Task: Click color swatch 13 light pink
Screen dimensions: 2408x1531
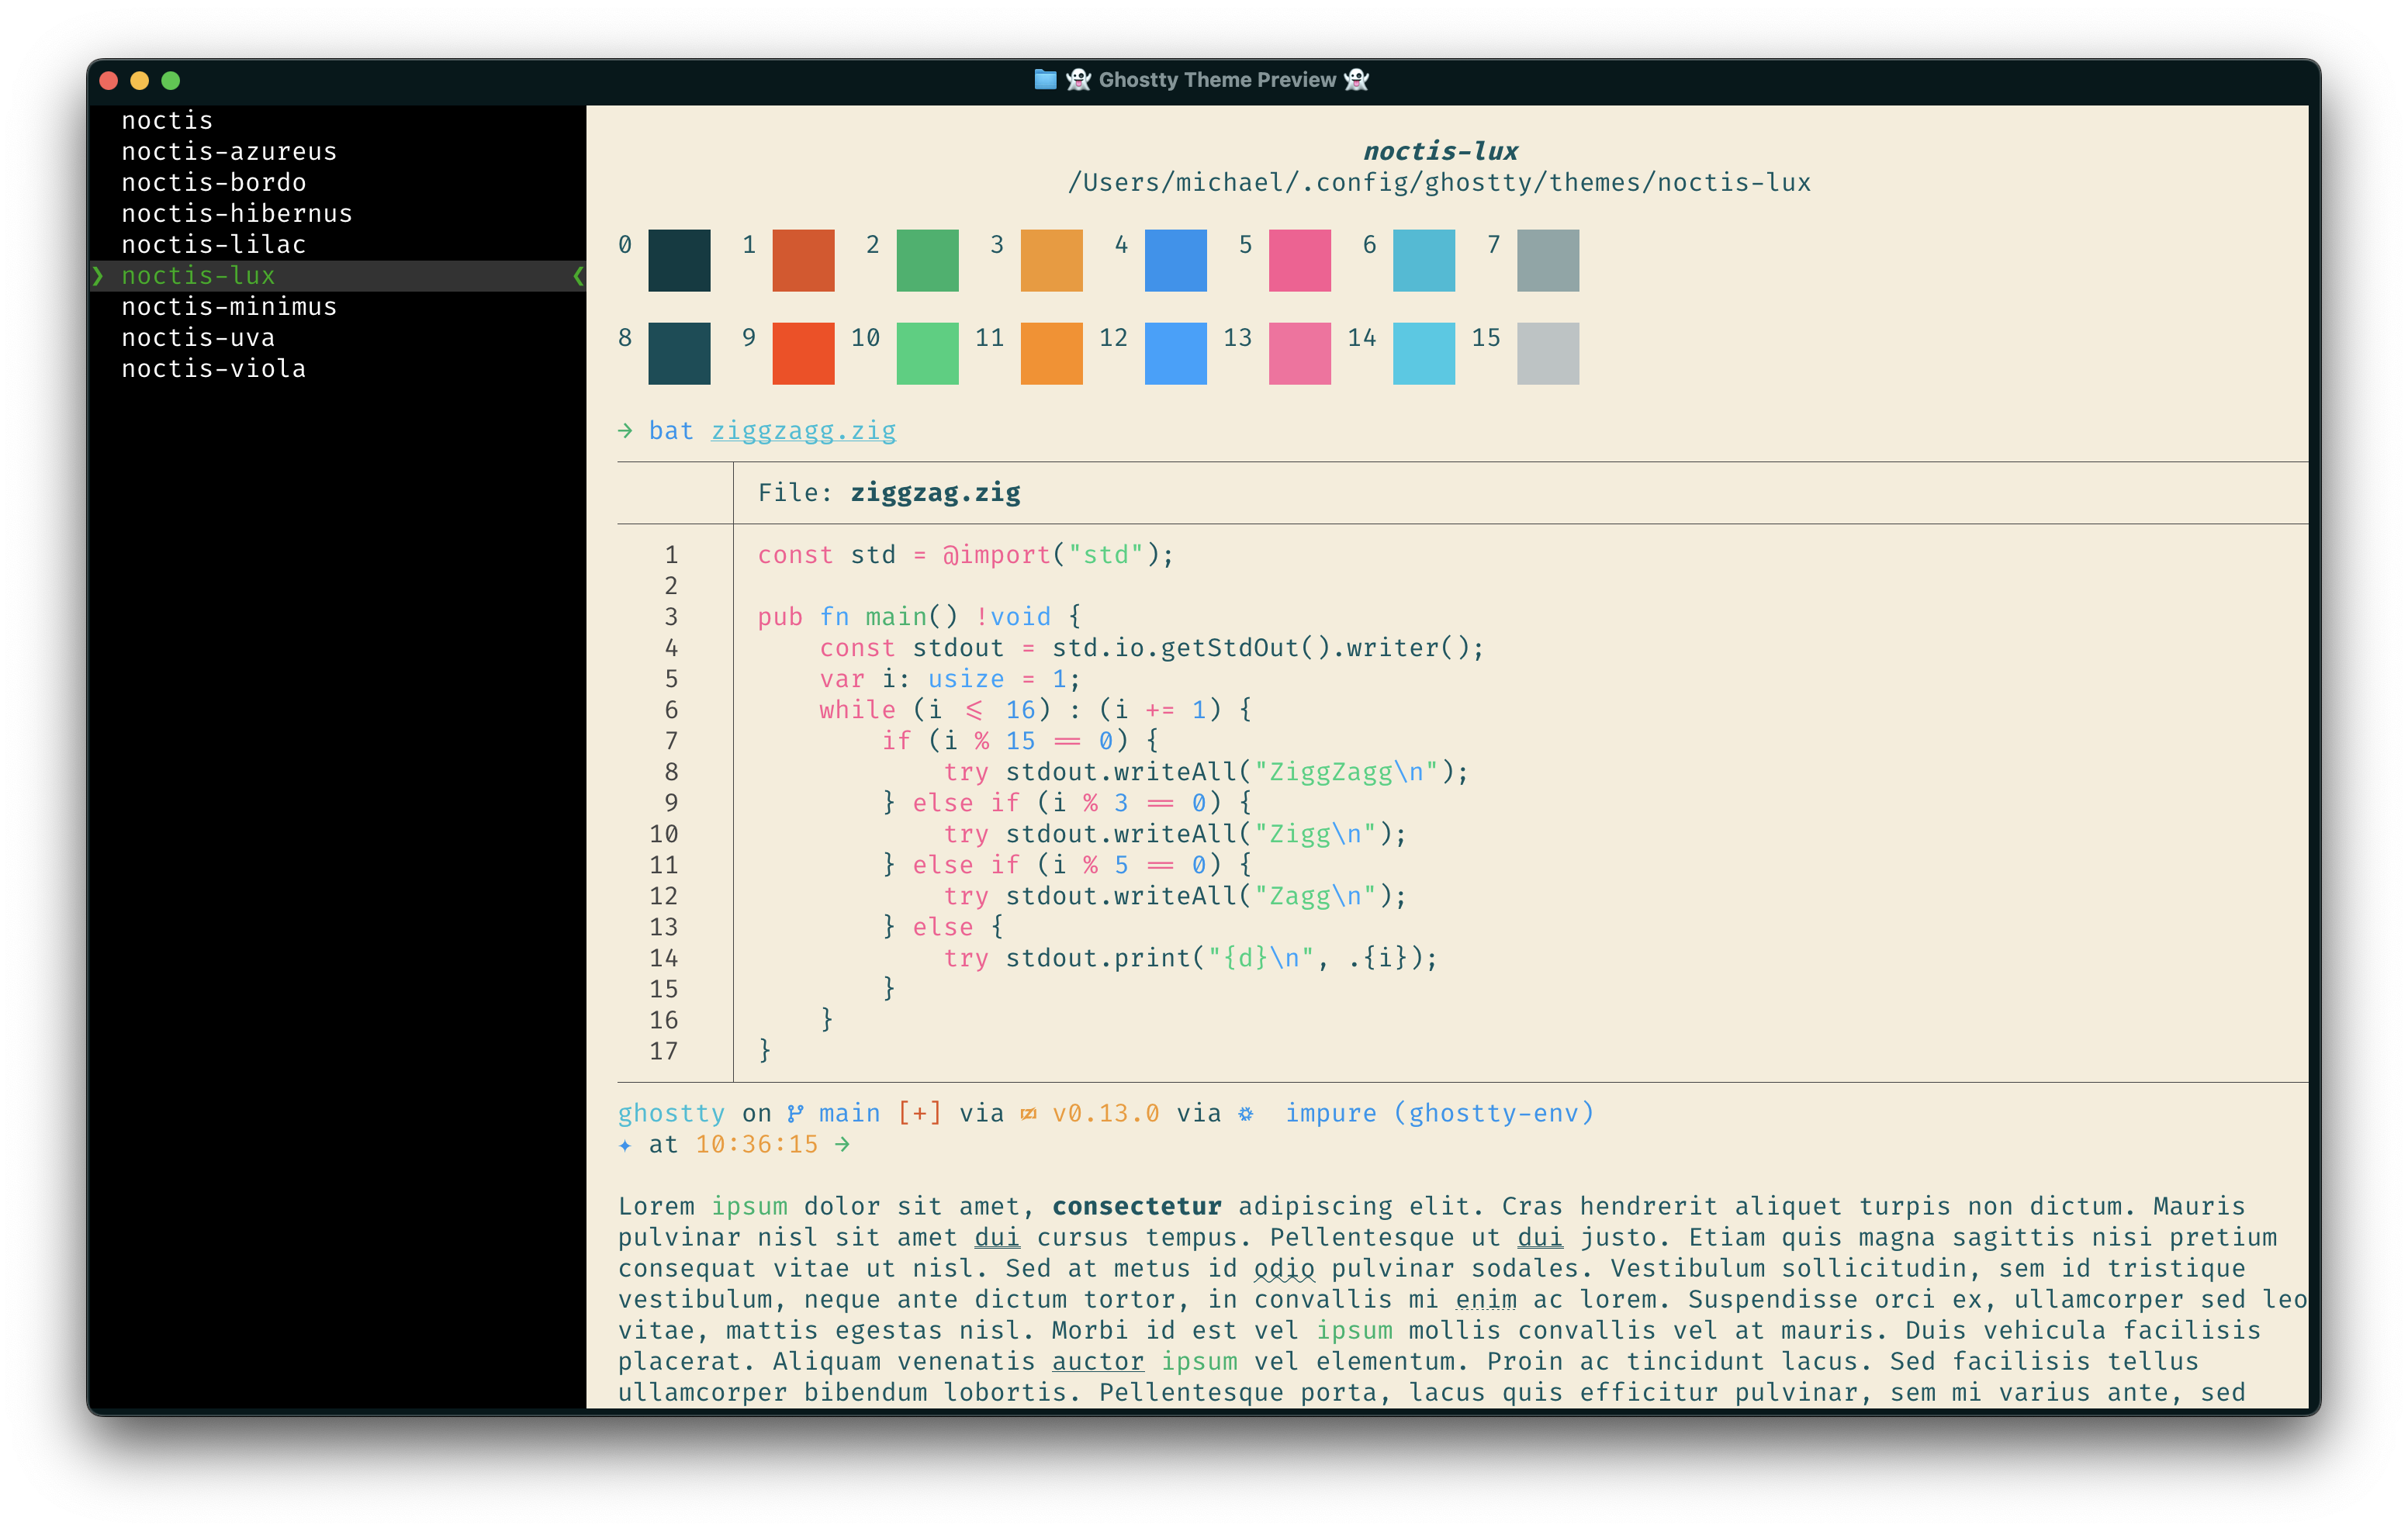Action: point(1299,353)
